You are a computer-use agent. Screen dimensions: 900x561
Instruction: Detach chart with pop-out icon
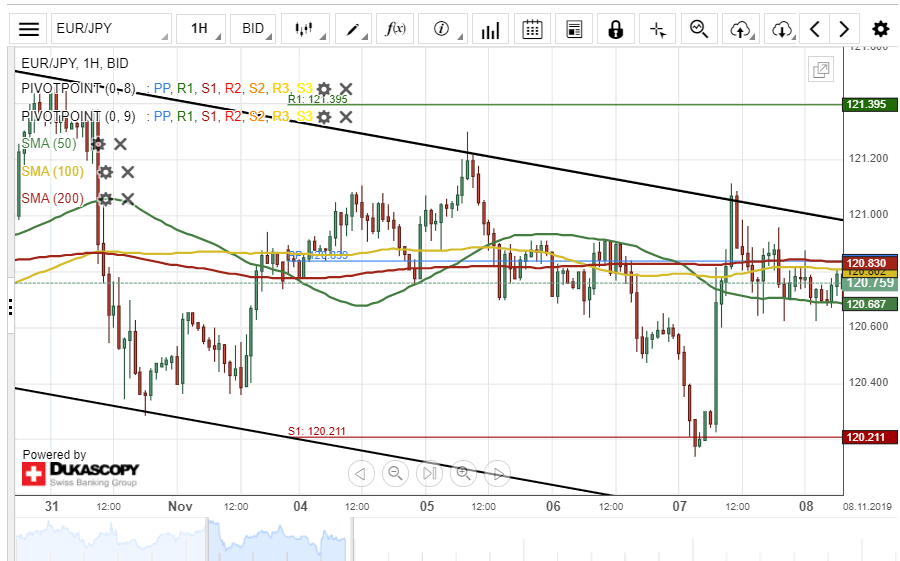point(821,70)
